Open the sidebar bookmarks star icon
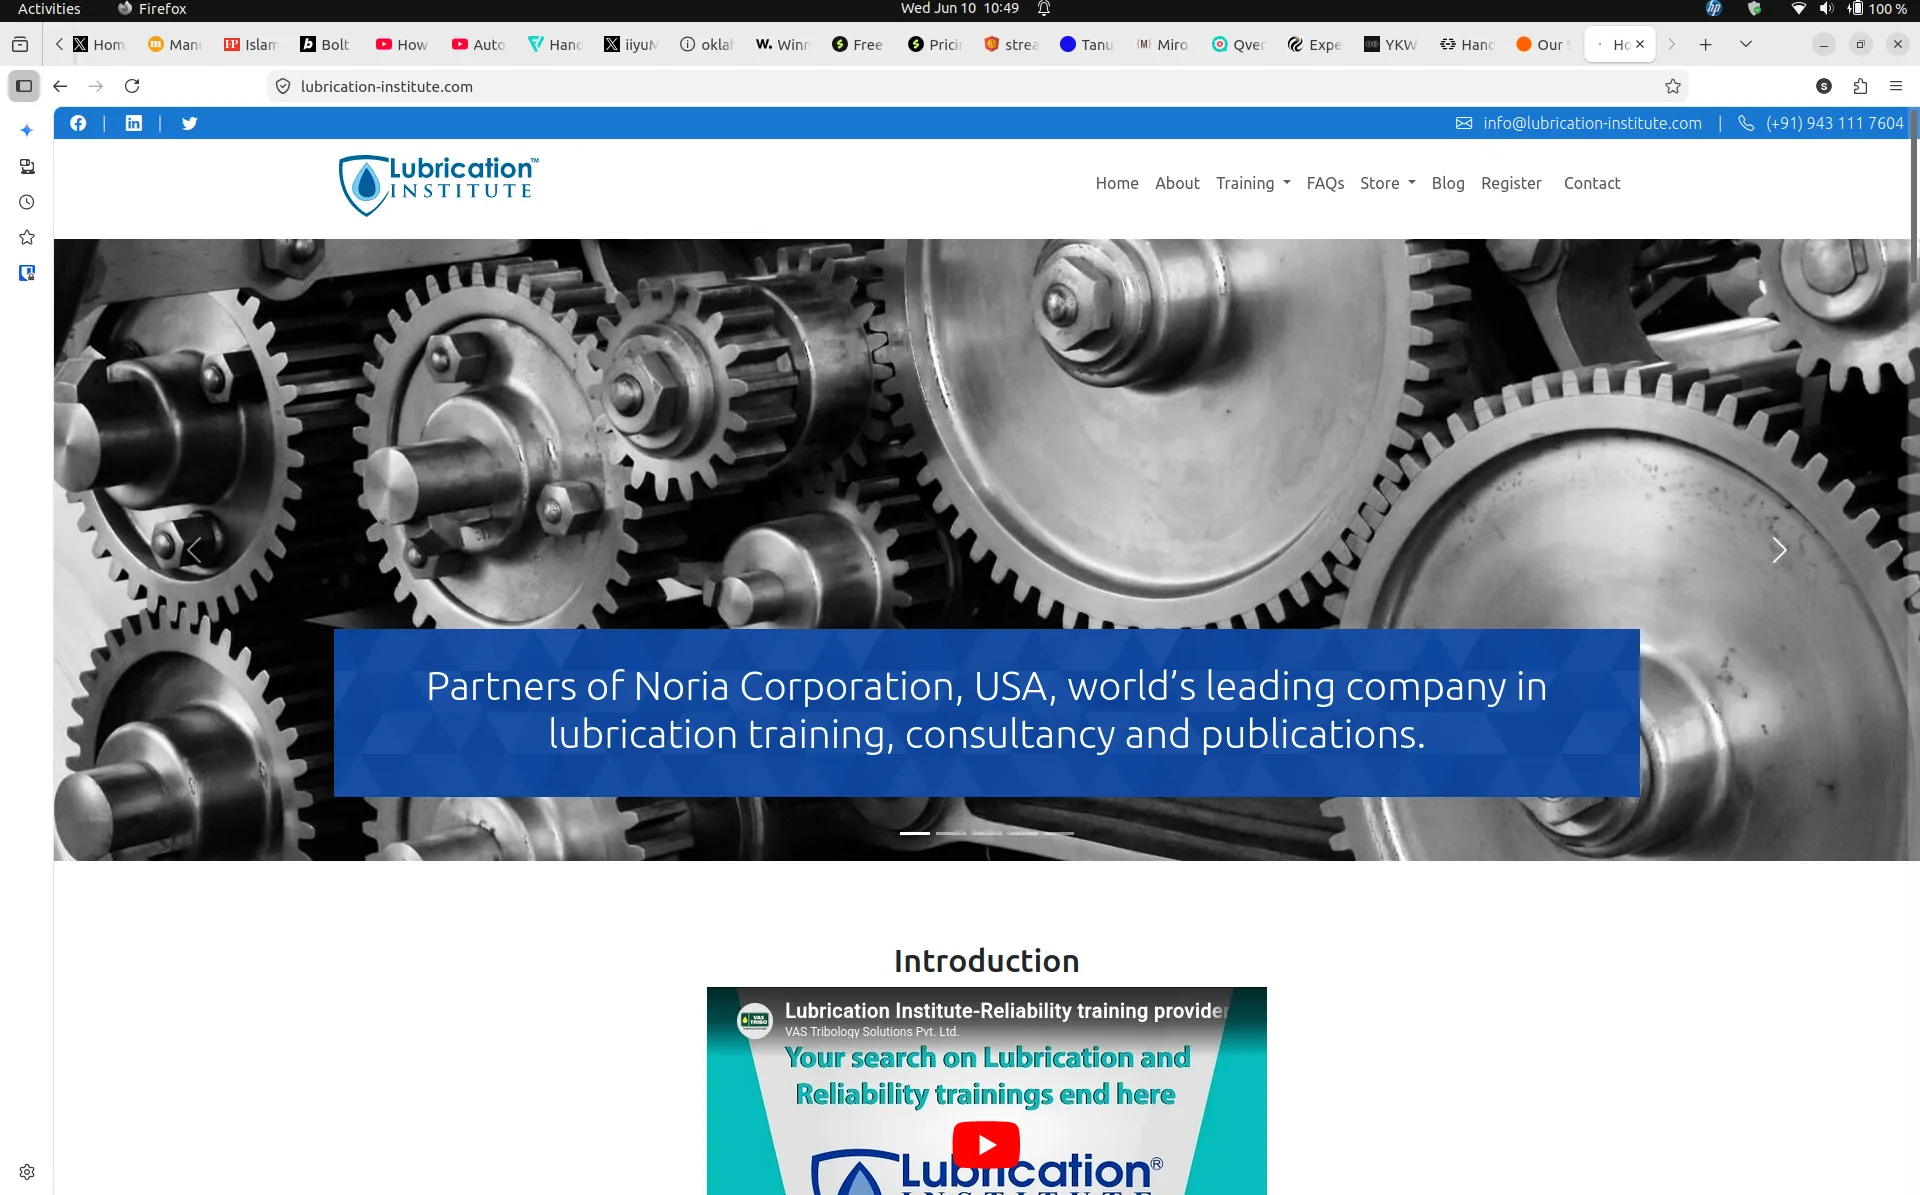The height and width of the screenshot is (1195, 1920). 27,237
